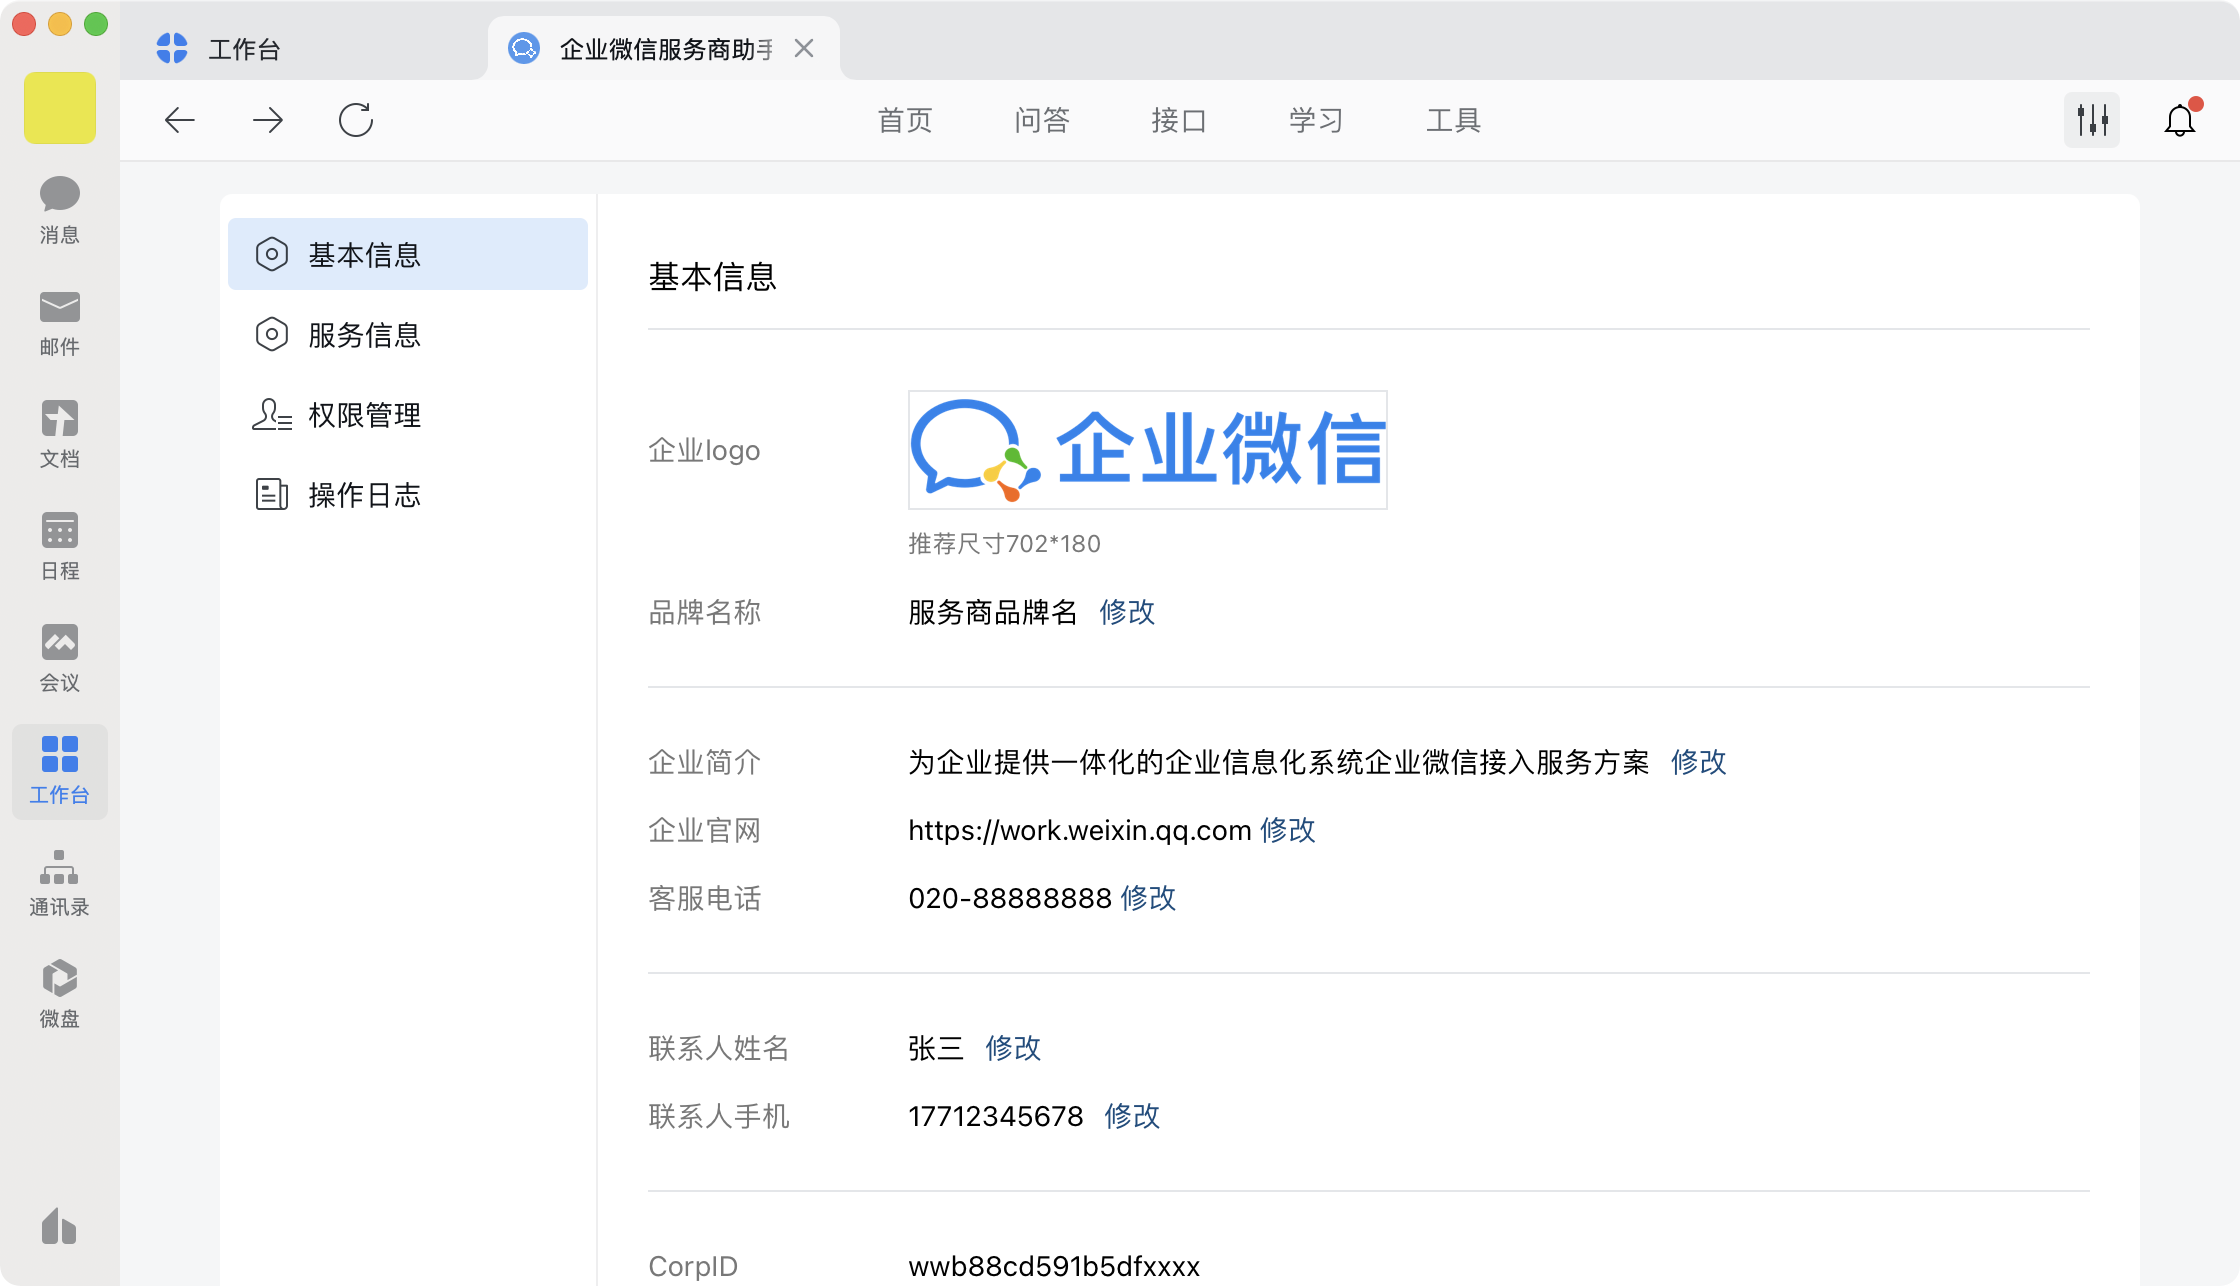Open the 接口 top navigation item
The width and height of the screenshot is (2240, 1286).
click(x=1178, y=120)
